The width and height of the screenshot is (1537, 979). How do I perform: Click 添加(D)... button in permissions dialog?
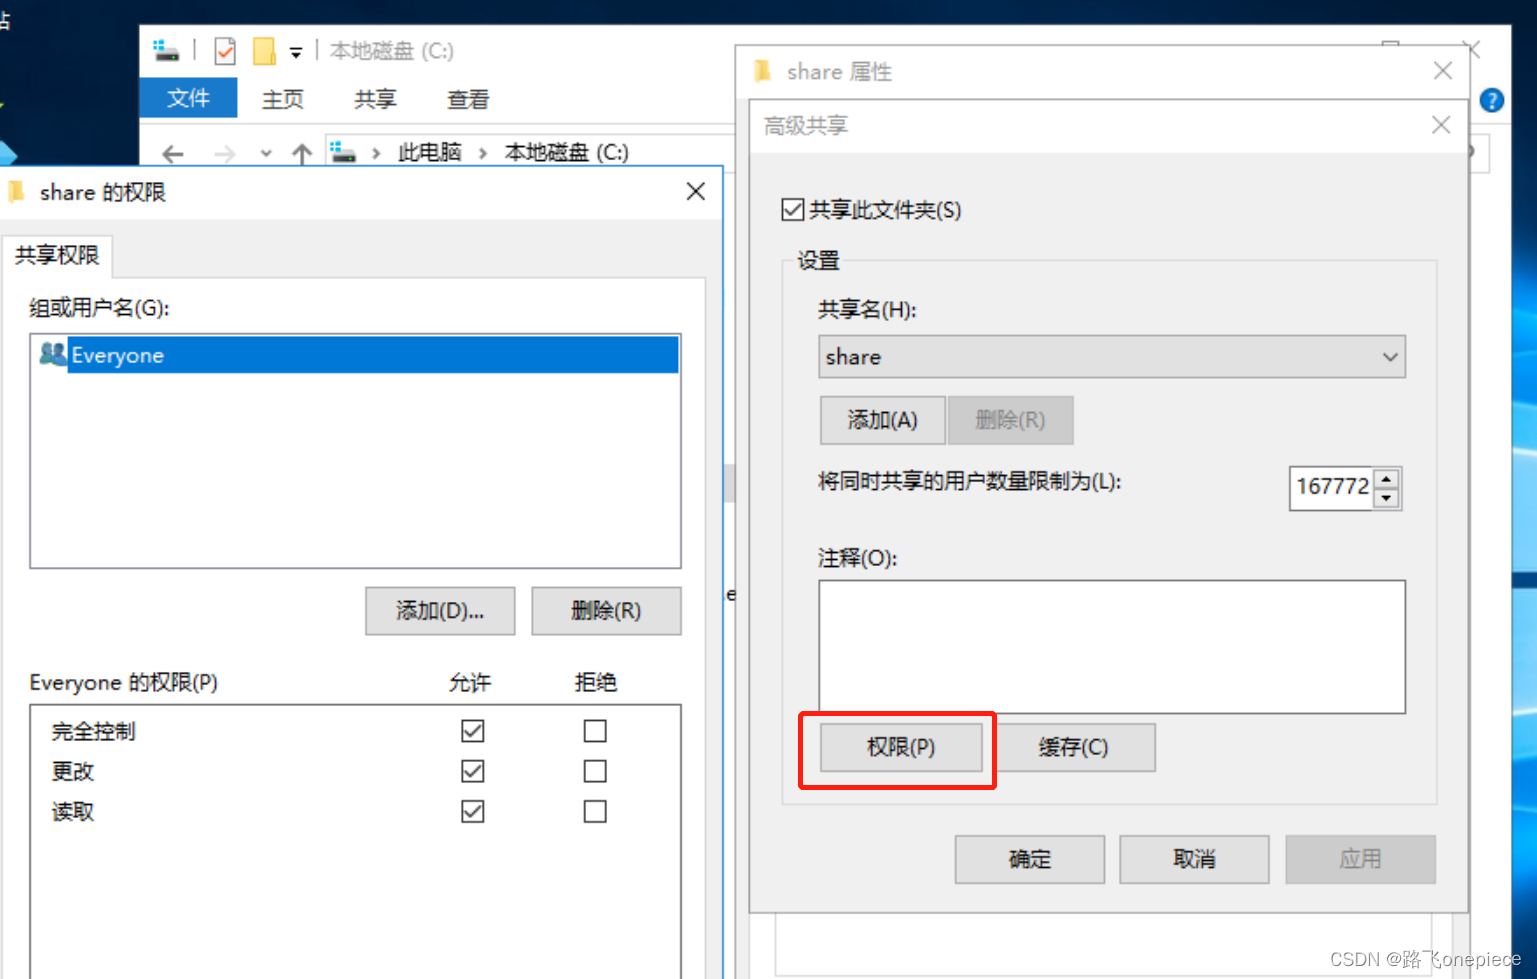pos(440,610)
